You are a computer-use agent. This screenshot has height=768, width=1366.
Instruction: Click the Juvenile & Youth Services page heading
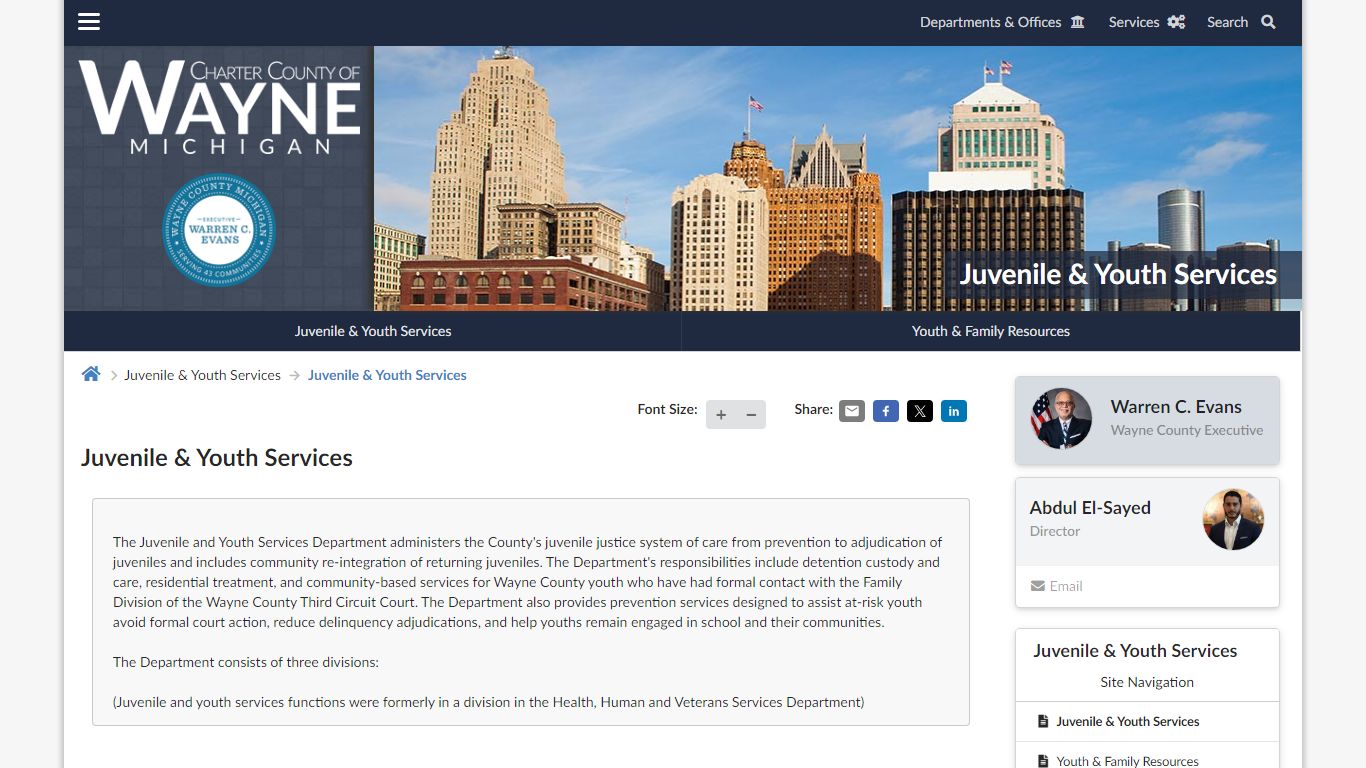[217, 457]
